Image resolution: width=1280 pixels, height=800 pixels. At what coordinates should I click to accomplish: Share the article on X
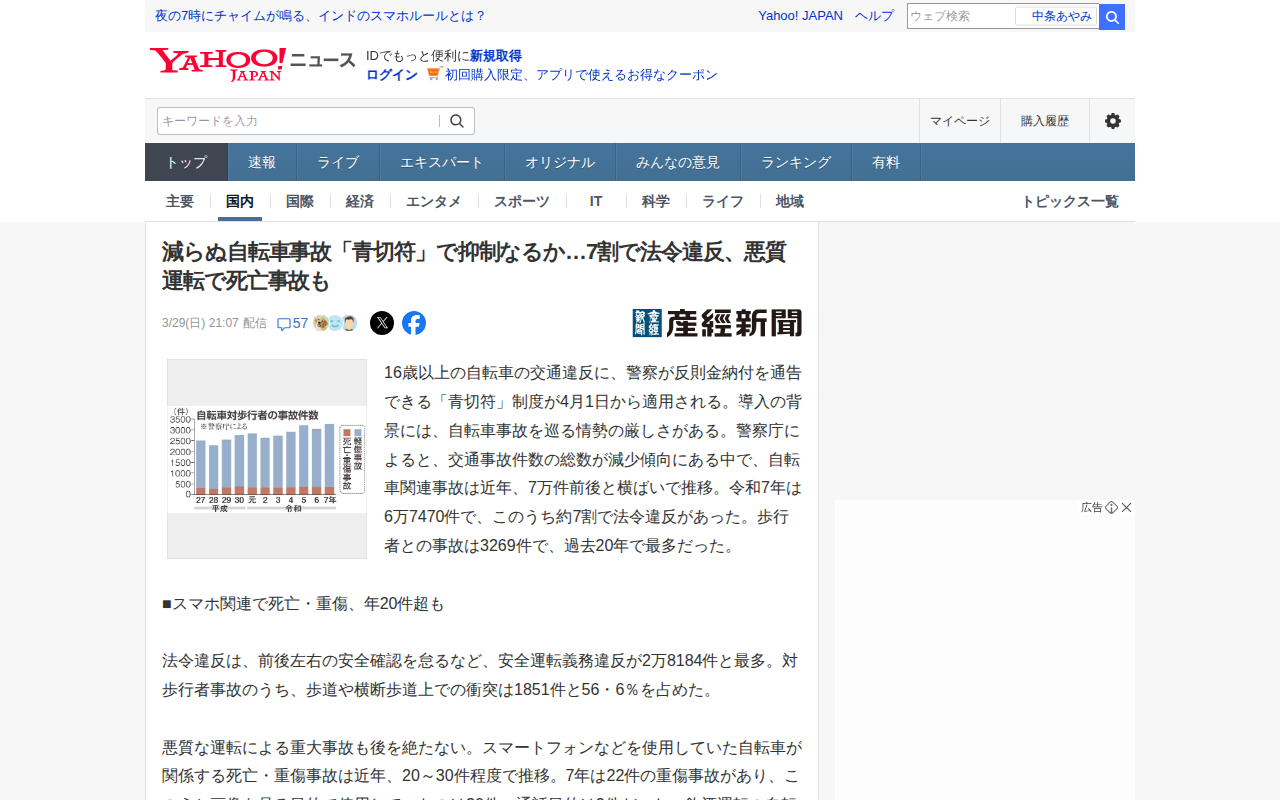pos(382,323)
